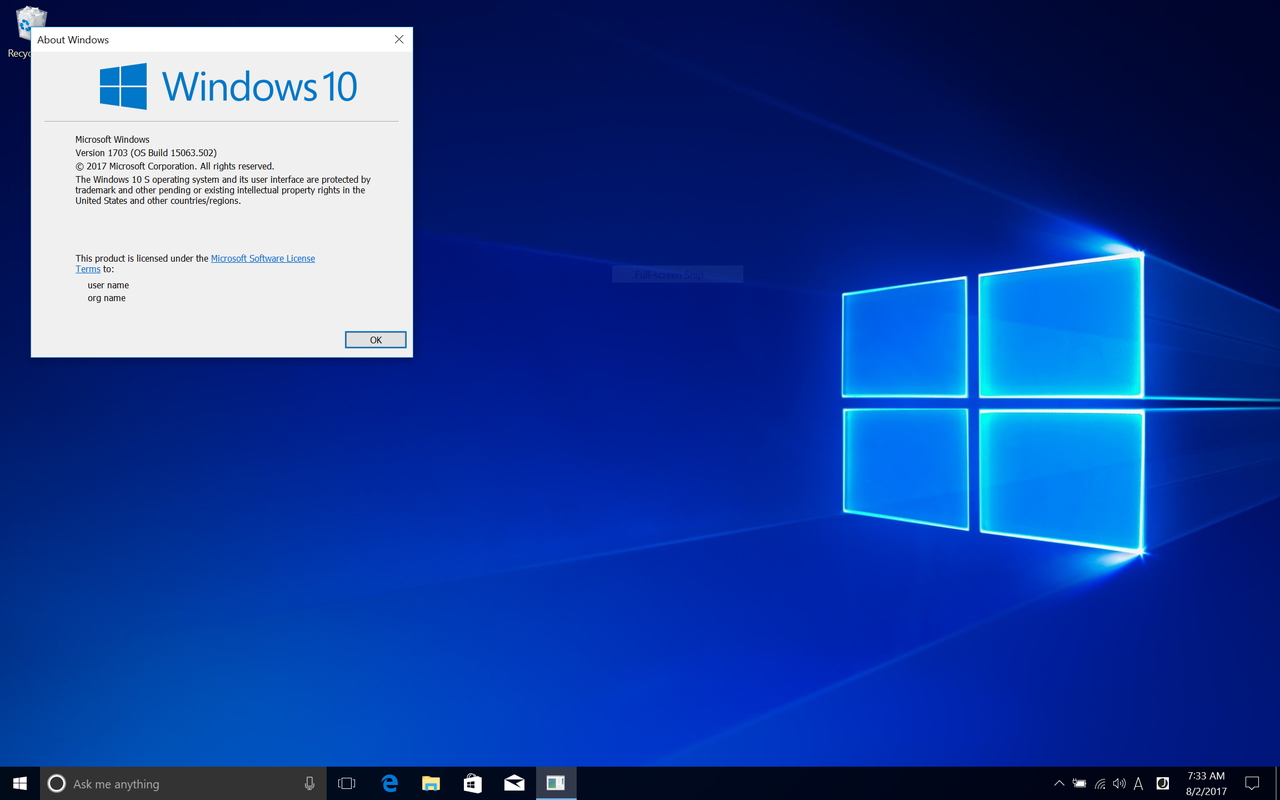Open Wi-Fi networks from the tray
The height and width of the screenshot is (800, 1280).
point(1099,783)
